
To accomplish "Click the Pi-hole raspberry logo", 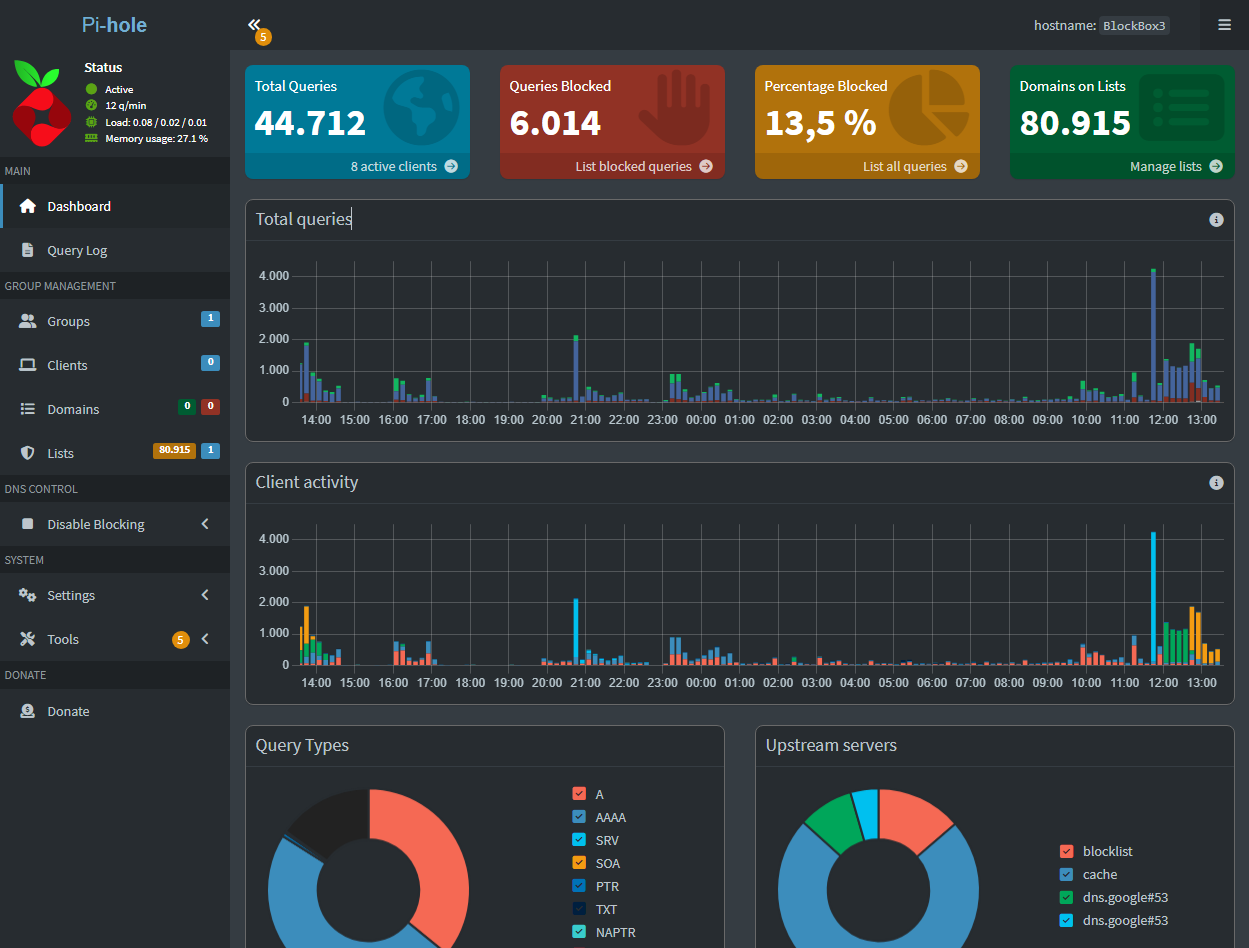I will click(42, 105).
